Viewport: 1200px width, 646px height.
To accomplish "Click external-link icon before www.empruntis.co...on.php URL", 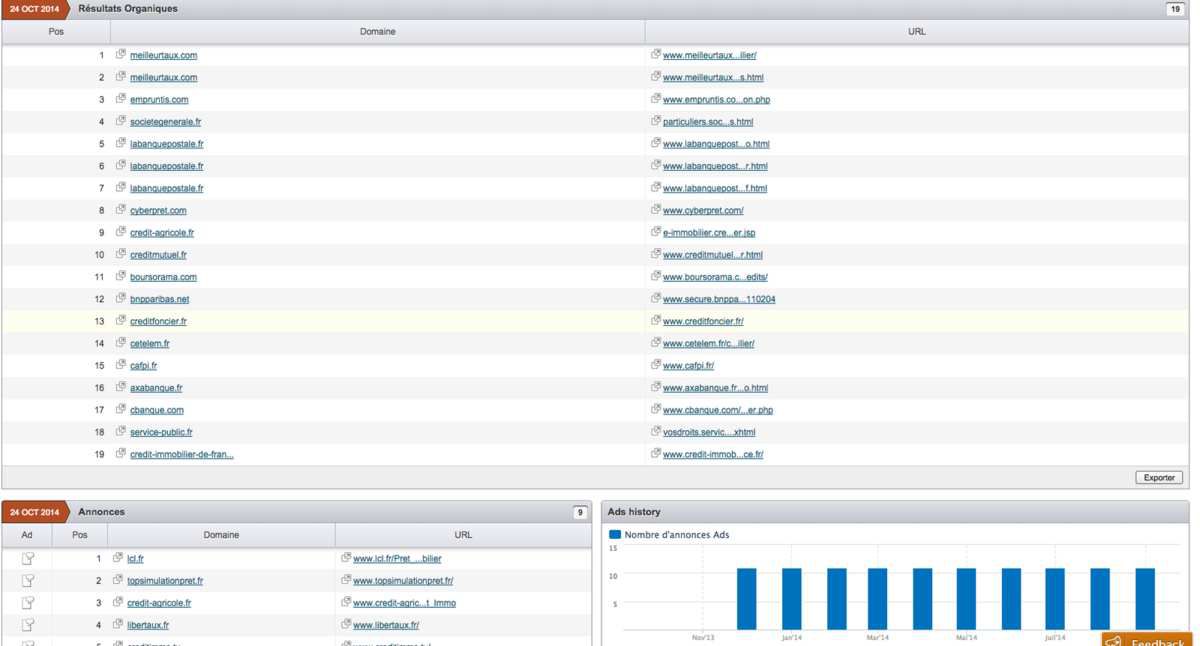I will [656, 99].
